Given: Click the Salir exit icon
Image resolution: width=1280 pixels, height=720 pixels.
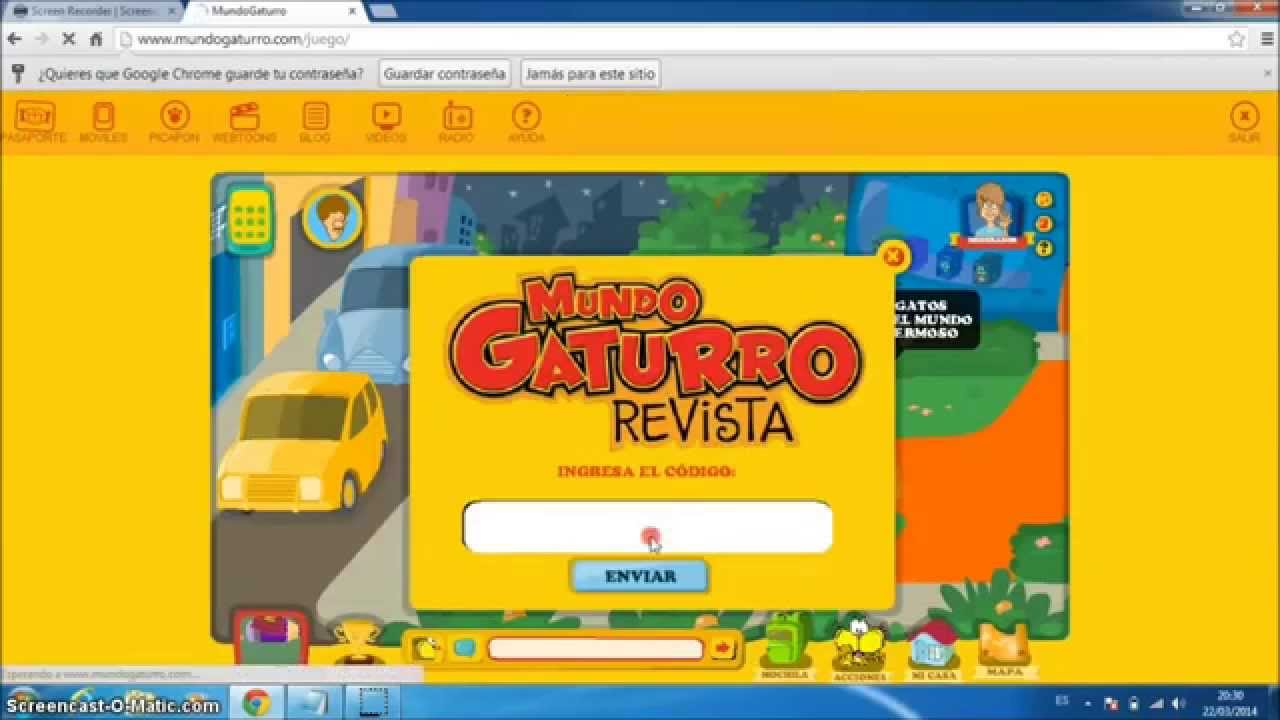Looking at the screenshot, I should click(1244, 122).
